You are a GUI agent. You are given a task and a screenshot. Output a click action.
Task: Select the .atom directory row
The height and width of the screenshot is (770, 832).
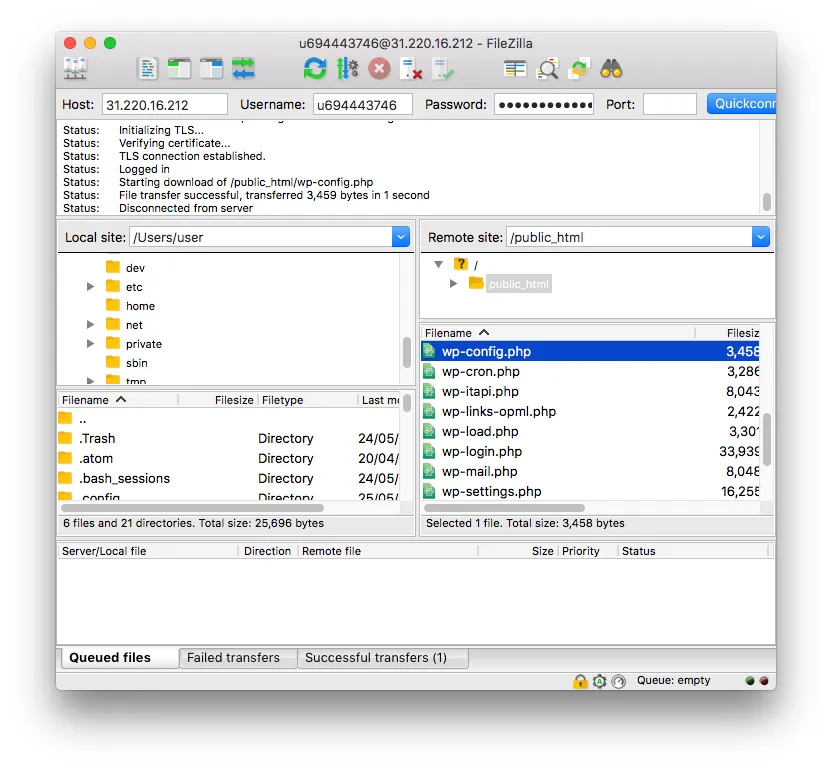[x=228, y=458]
